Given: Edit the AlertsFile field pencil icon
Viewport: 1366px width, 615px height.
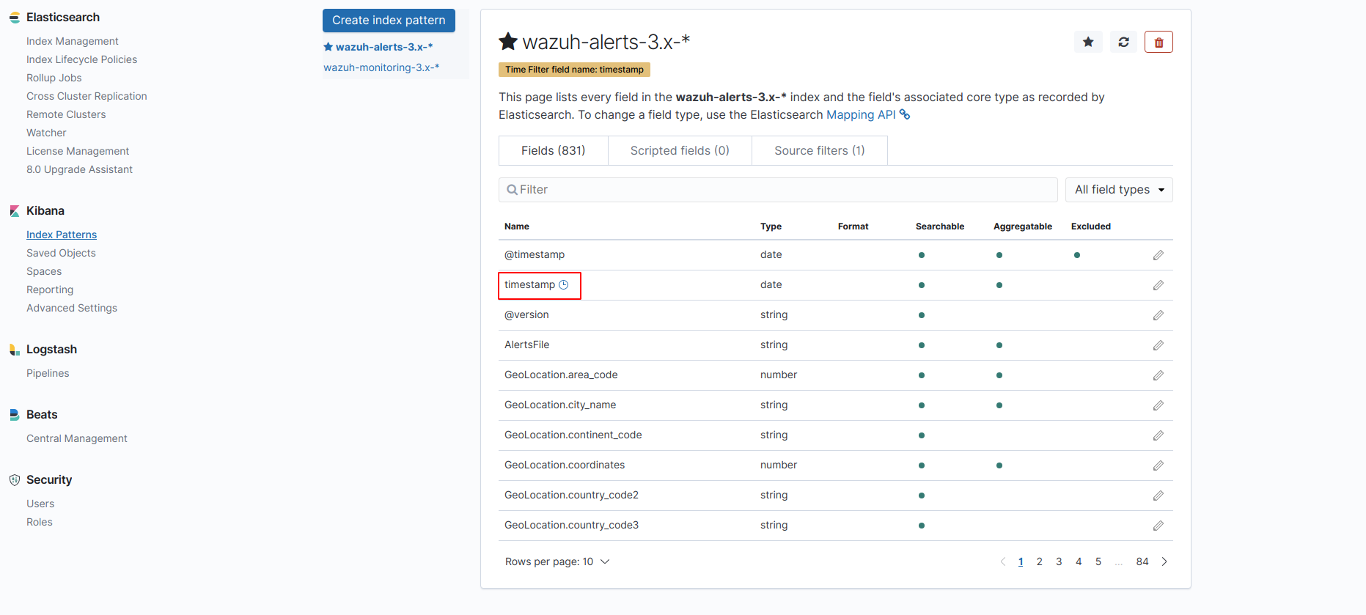Looking at the screenshot, I should (x=1158, y=345).
